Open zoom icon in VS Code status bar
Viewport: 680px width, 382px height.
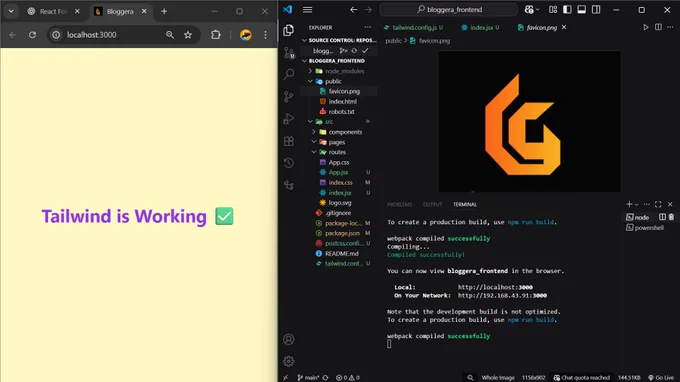pyautogui.click(x=470, y=378)
